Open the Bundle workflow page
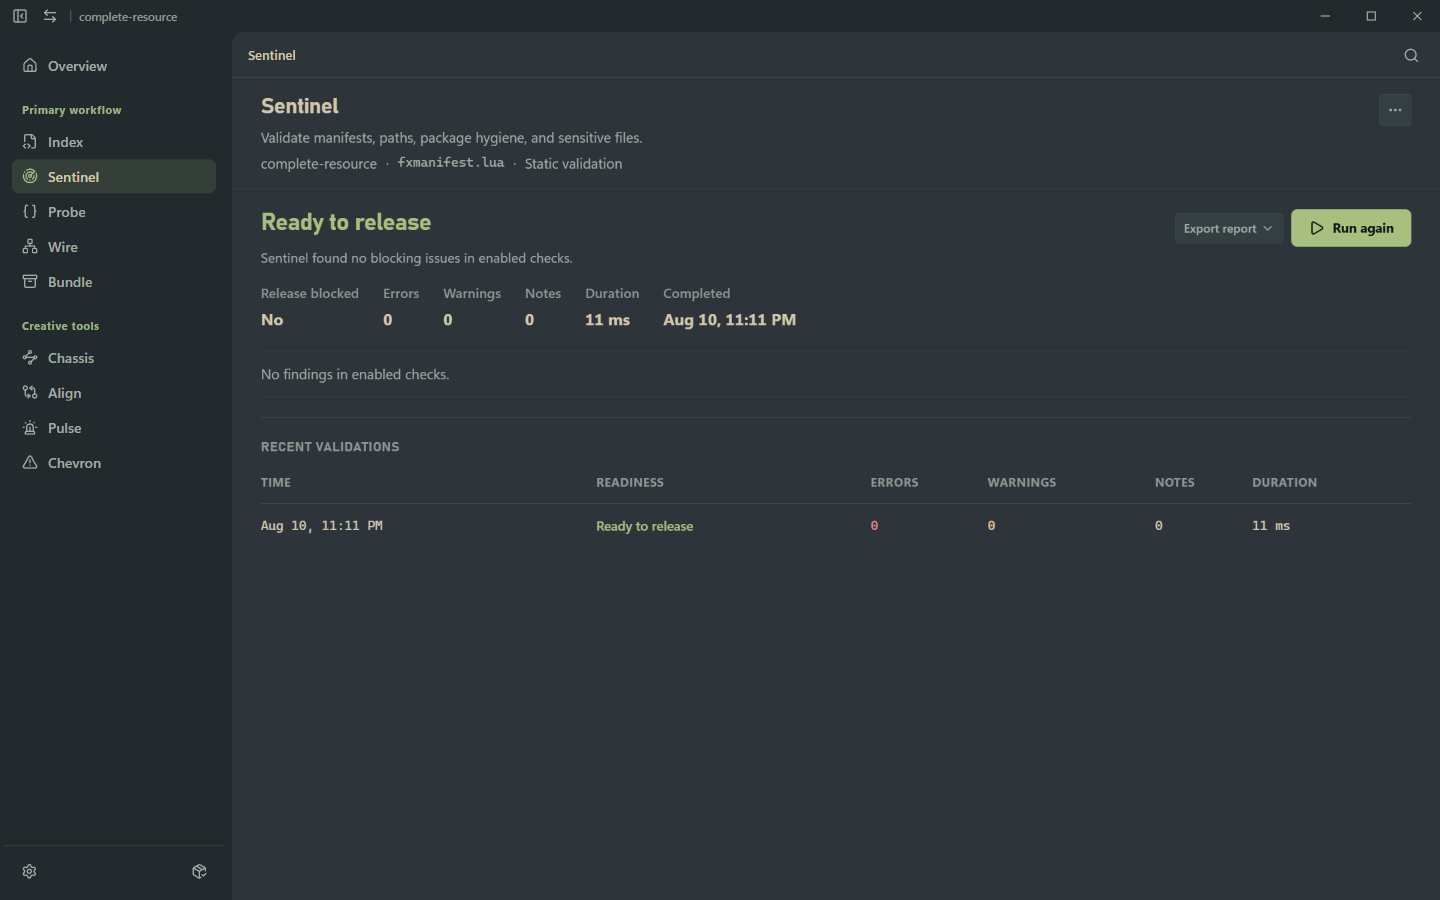 114,282
